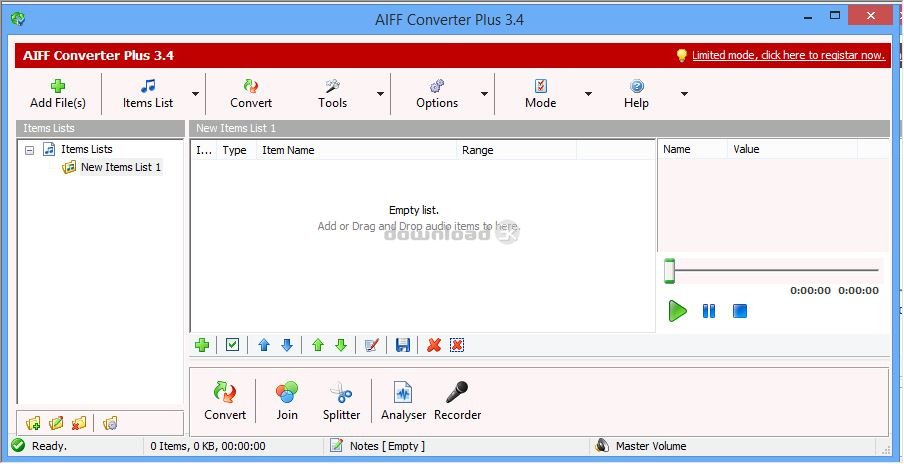
Task: Launch Convert from the bottom tools panel
Action: (225, 401)
